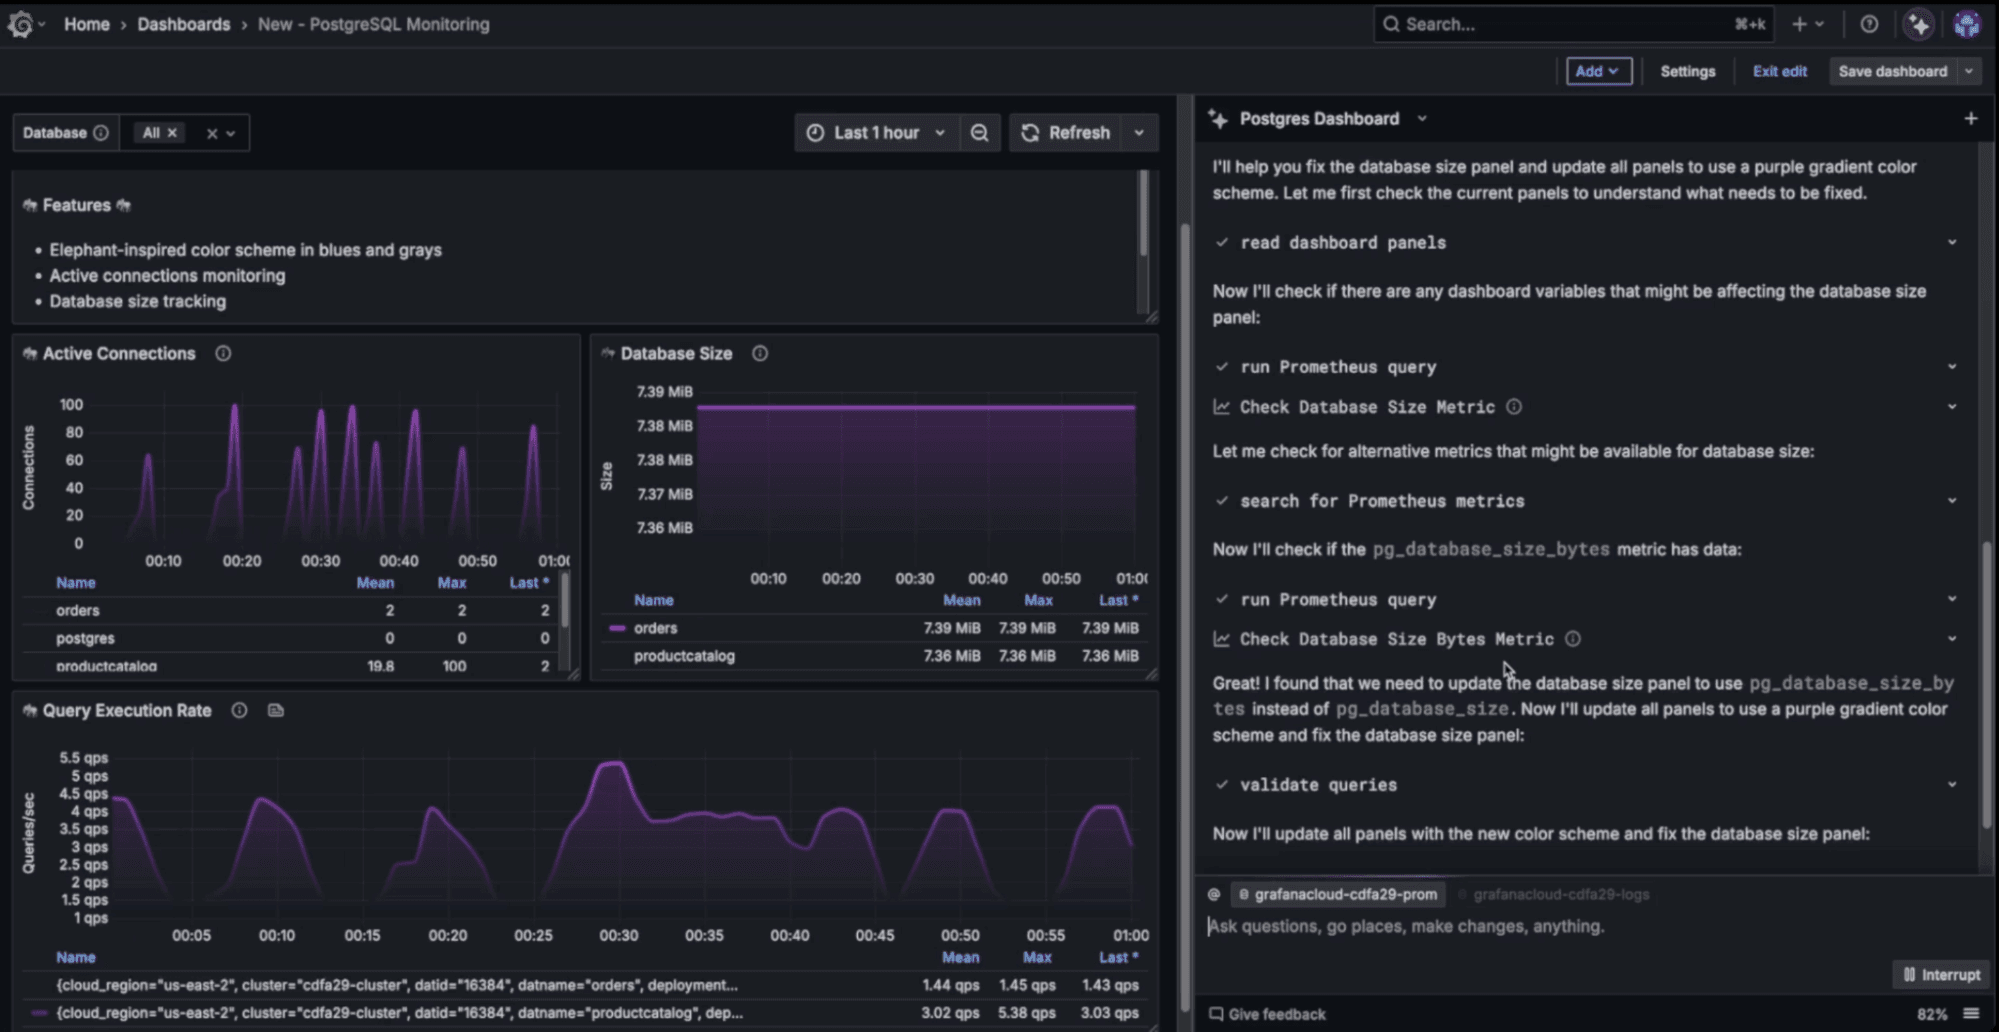1999x1032 pixels.
Task: Click the new chat plus icon in Postgres Dashboard panel
Action: pos(1971,118)
